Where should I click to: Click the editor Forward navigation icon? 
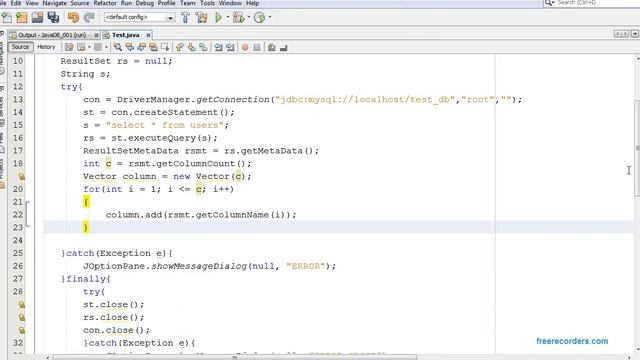98,47
